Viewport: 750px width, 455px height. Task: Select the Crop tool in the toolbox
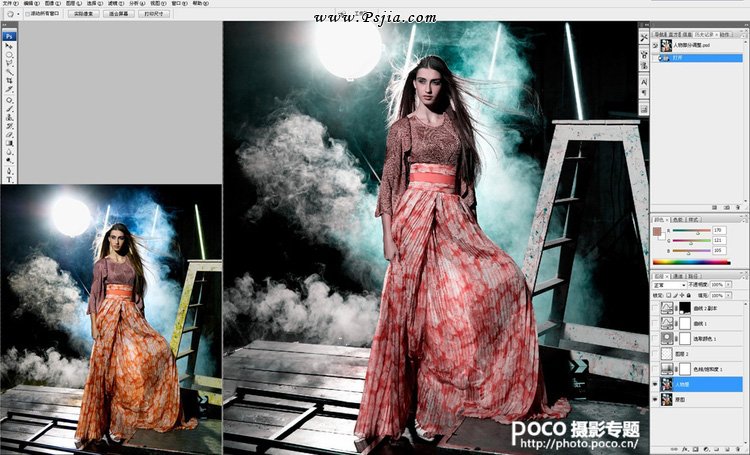tap(10, 81)
